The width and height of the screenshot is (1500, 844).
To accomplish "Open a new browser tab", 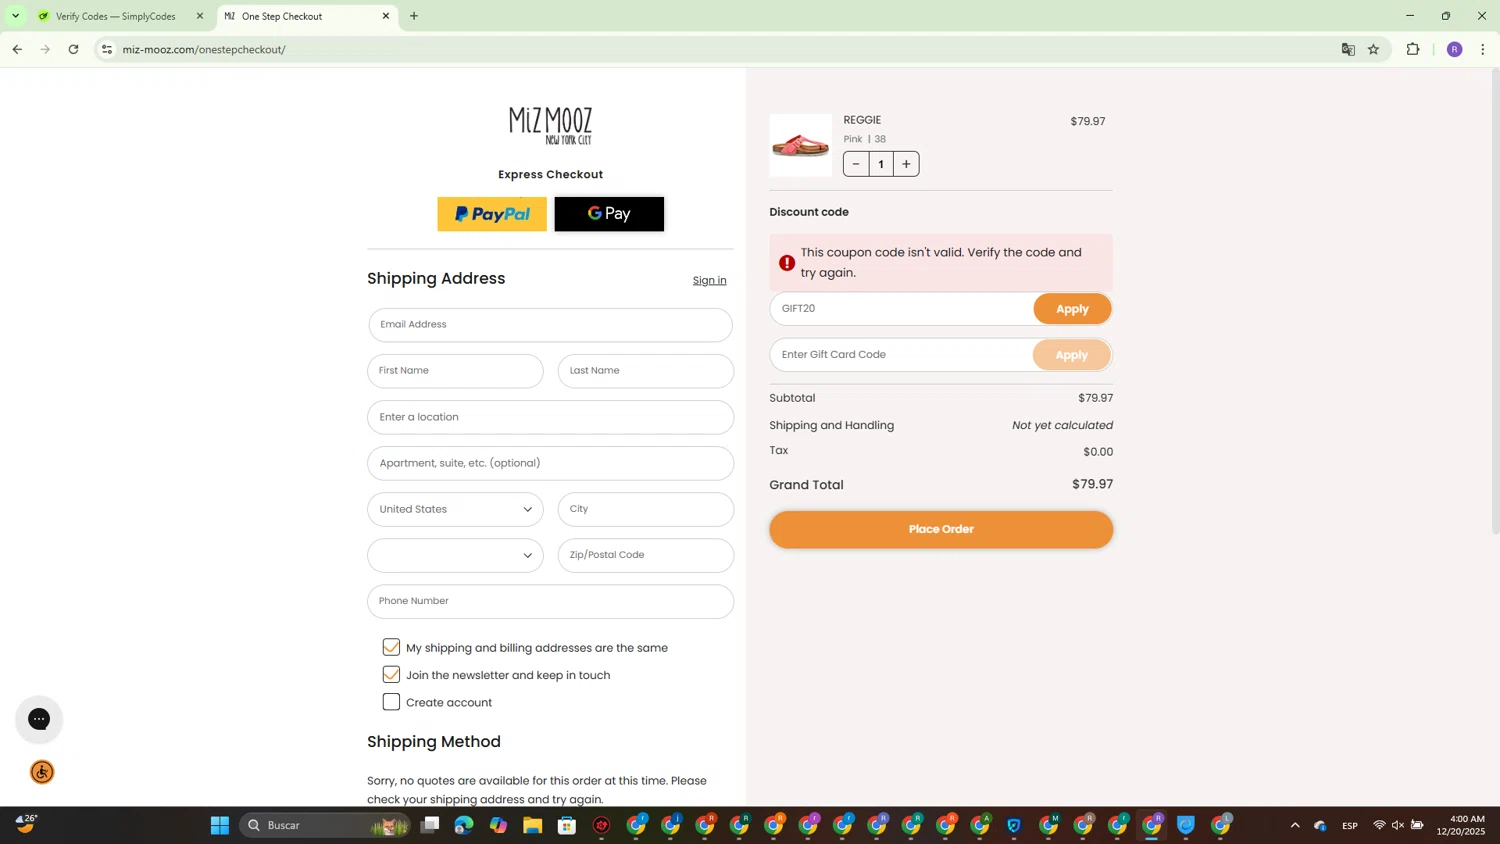I will click(414, 16).
